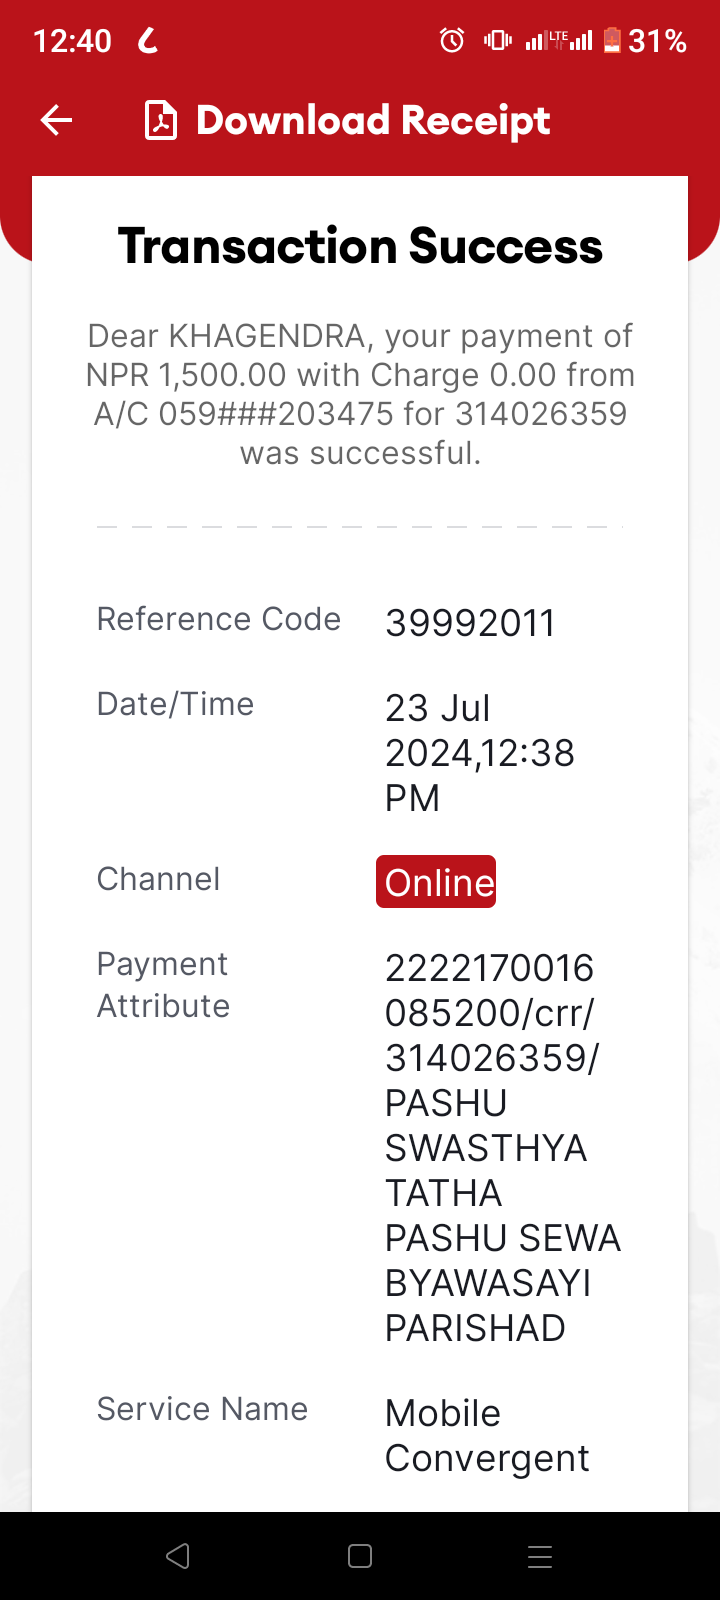This screenshot has width=720, height=1600.
Task: Tap the Android home square button
Action: [x=360, y=1556]
